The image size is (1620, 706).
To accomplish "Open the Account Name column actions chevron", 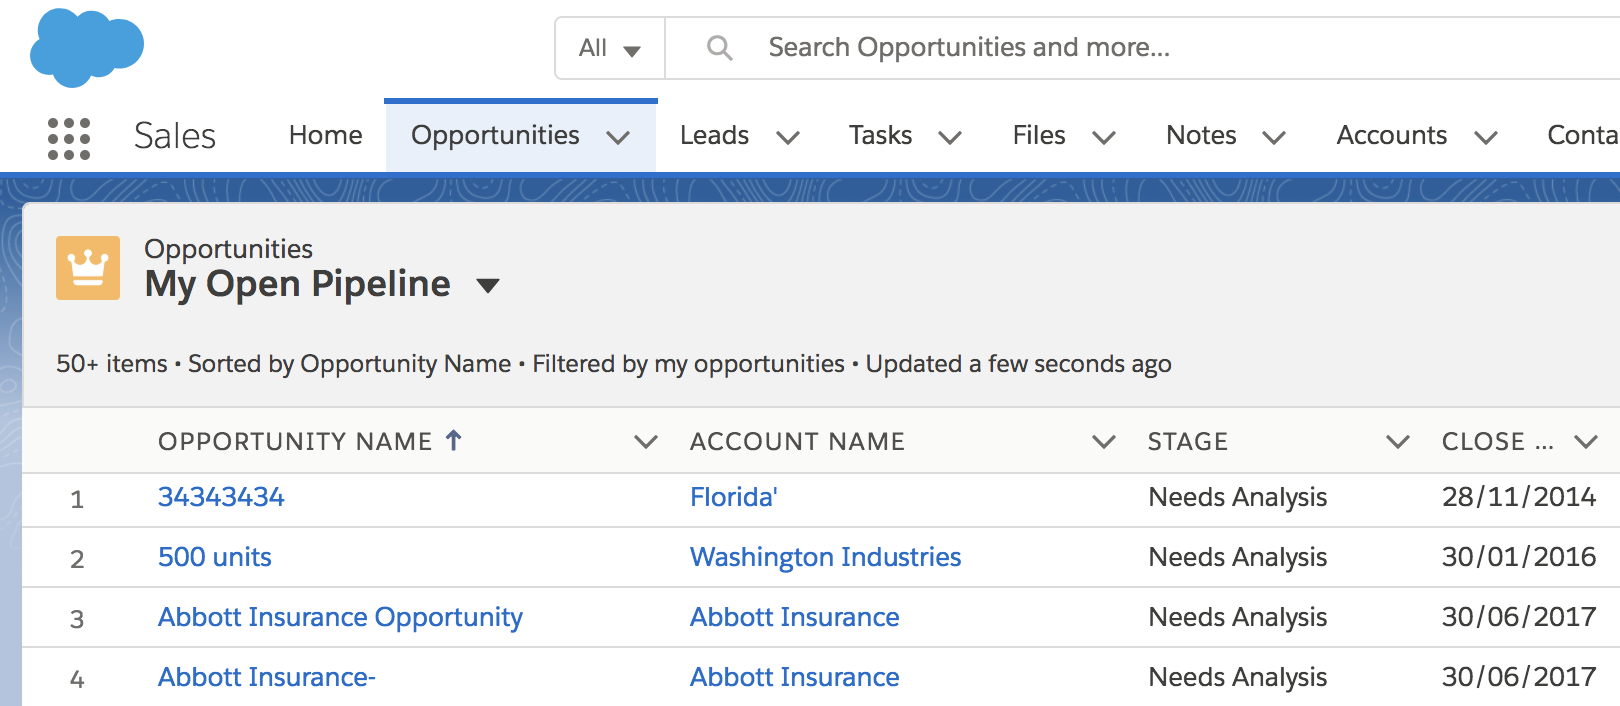I will click(x=1104, y=441).
